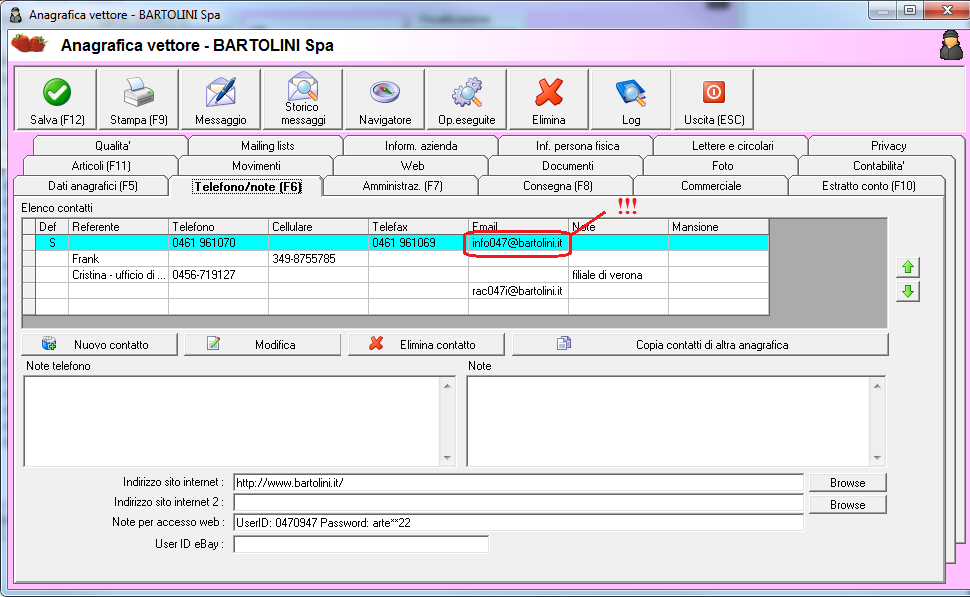Click Copia contatti di altra anagrafica
The width and height of the screenshot is (970, 597).
click(700, 345)
